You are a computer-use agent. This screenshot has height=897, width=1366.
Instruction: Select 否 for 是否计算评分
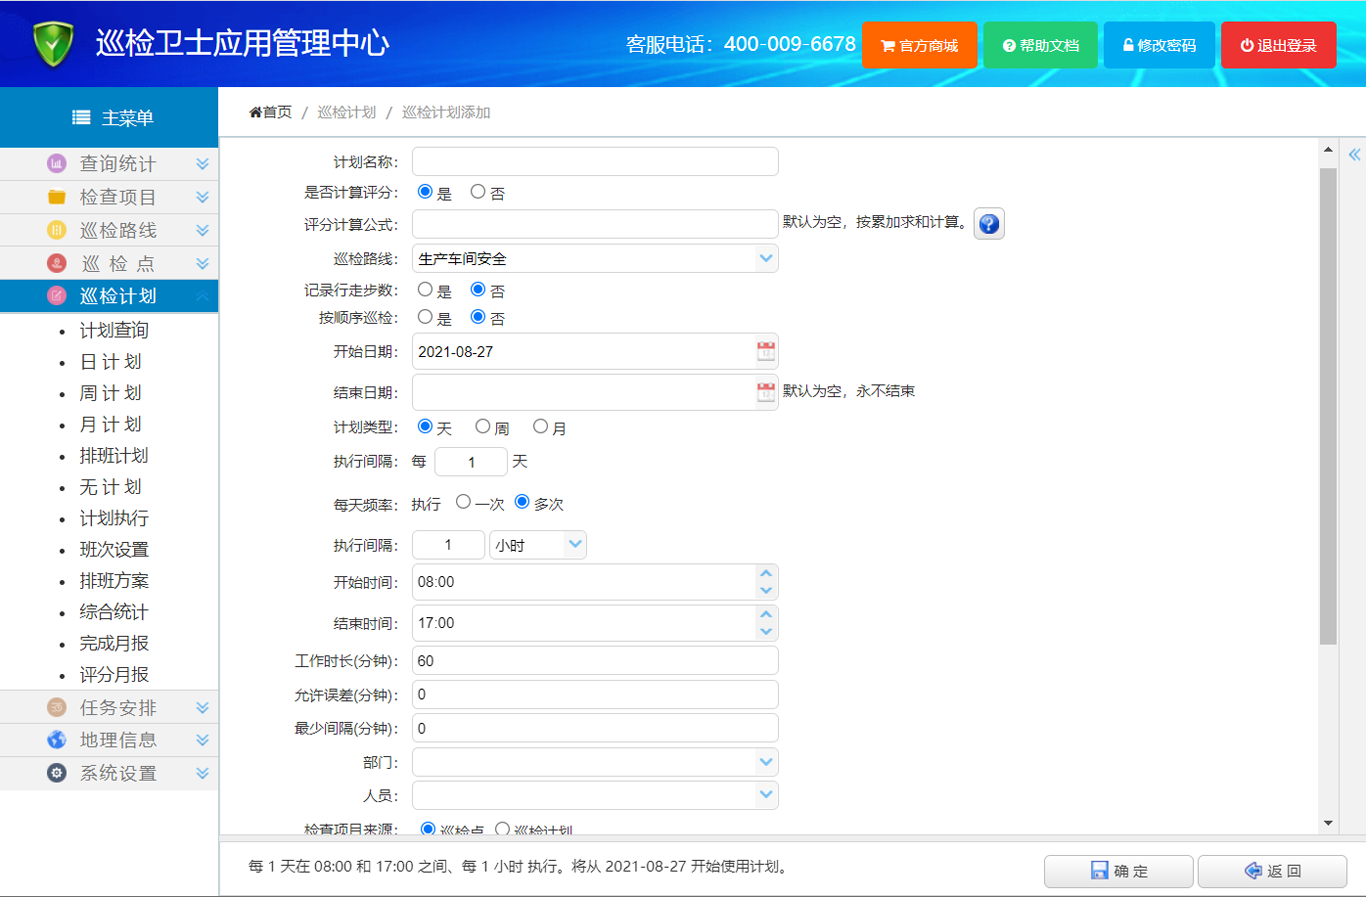tap(478, 192)
